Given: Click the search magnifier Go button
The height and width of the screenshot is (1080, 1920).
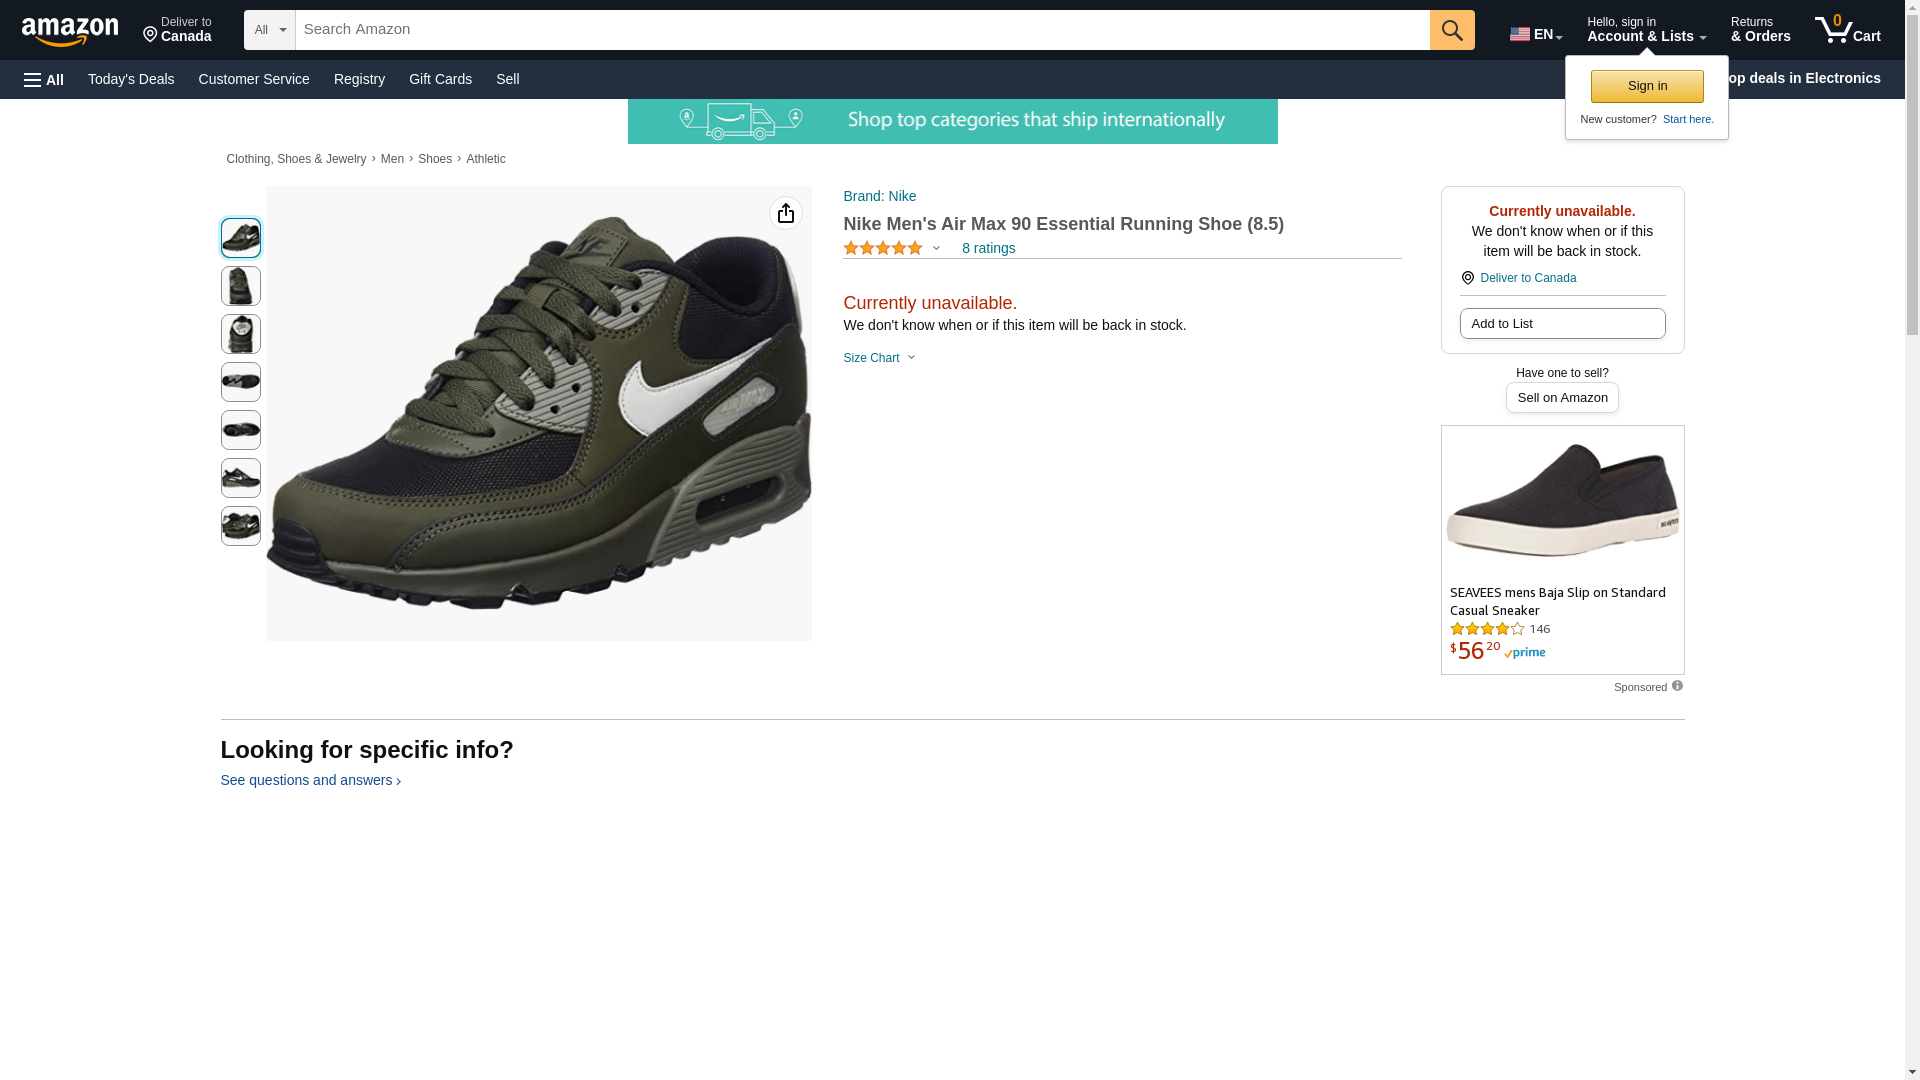Looking at the screenshot, I should (x=1451, y=30).
